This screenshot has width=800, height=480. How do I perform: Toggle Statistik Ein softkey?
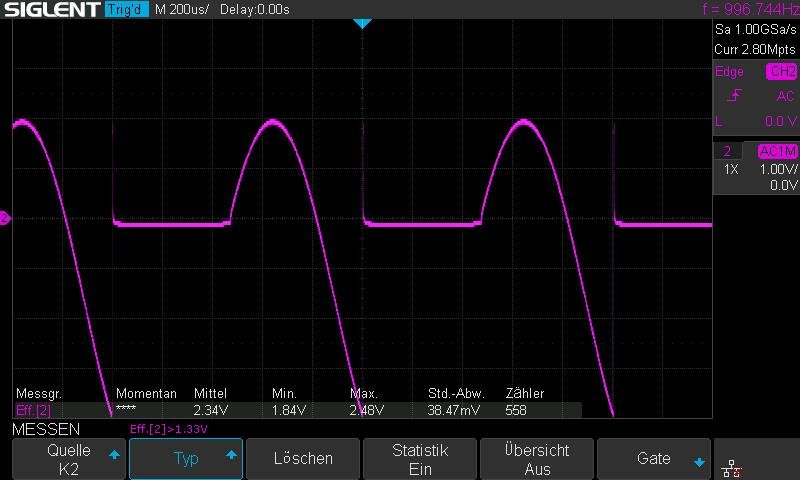click(419, 459)
